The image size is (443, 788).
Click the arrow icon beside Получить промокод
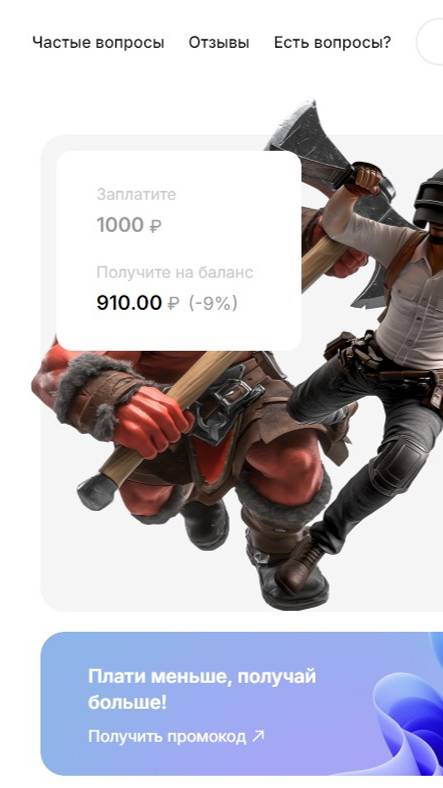click(258, 736)
